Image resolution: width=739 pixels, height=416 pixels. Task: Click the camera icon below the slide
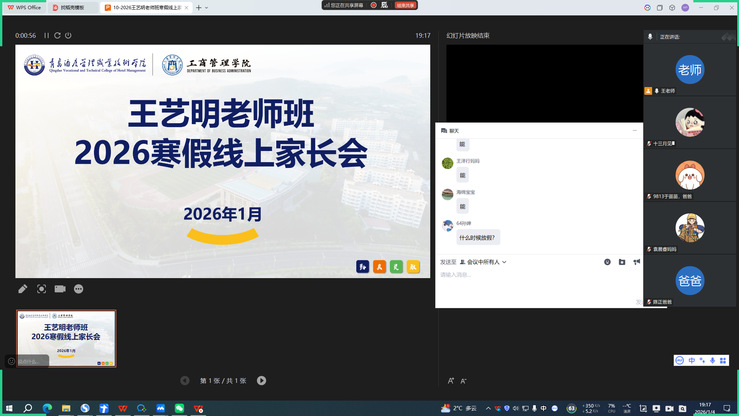click(60, 289)
